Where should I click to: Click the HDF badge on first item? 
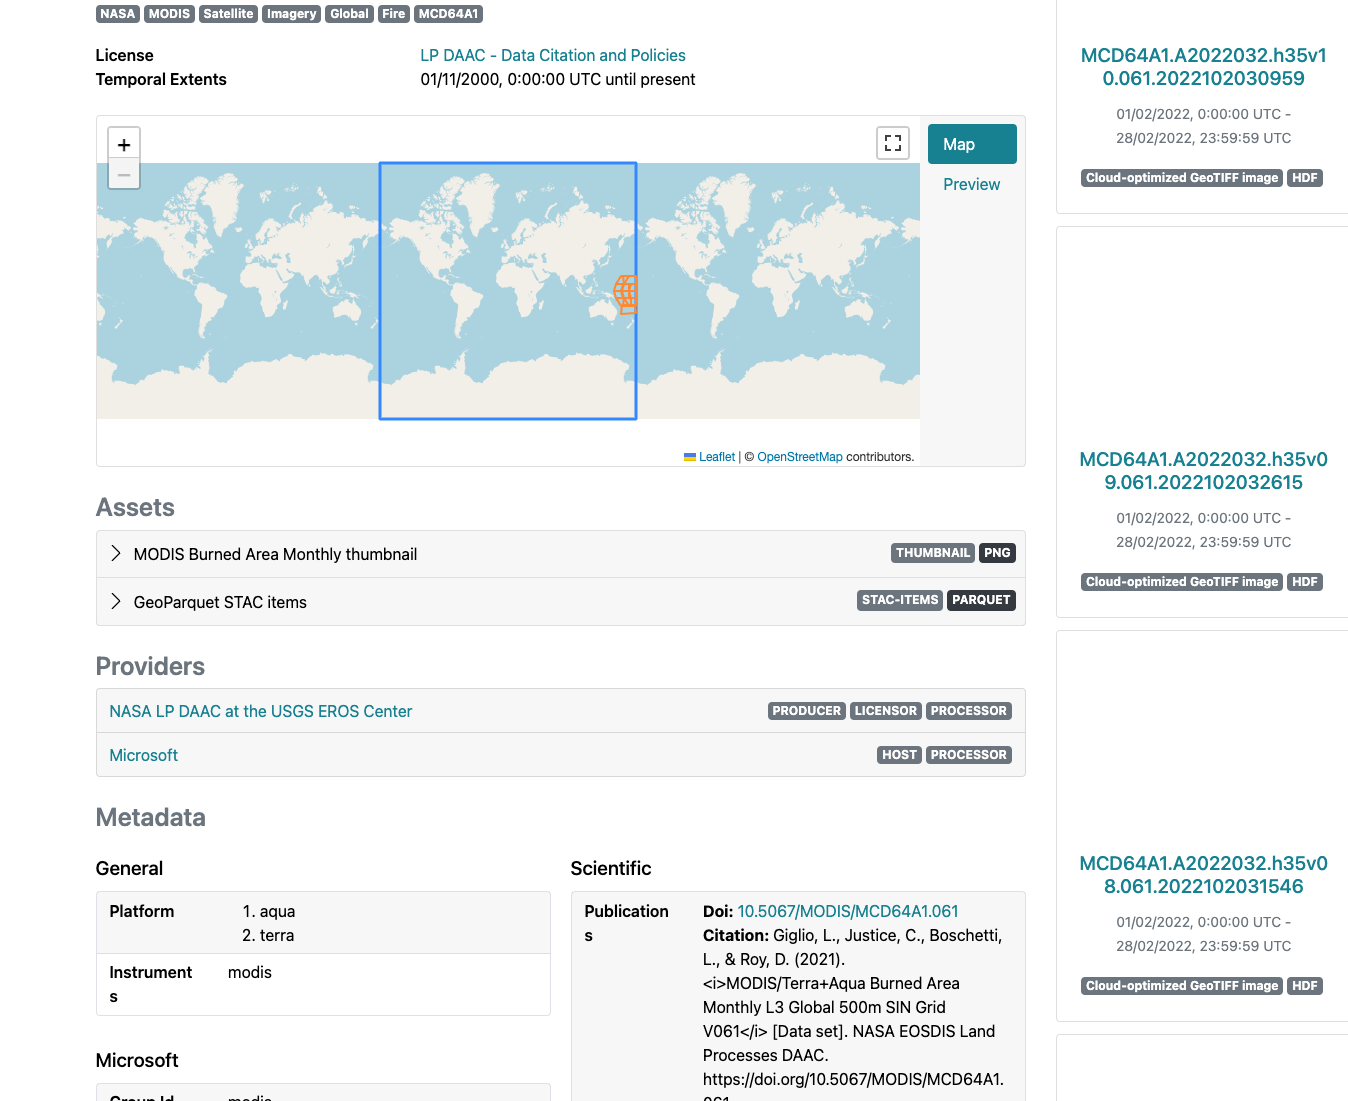(1305, 177)
